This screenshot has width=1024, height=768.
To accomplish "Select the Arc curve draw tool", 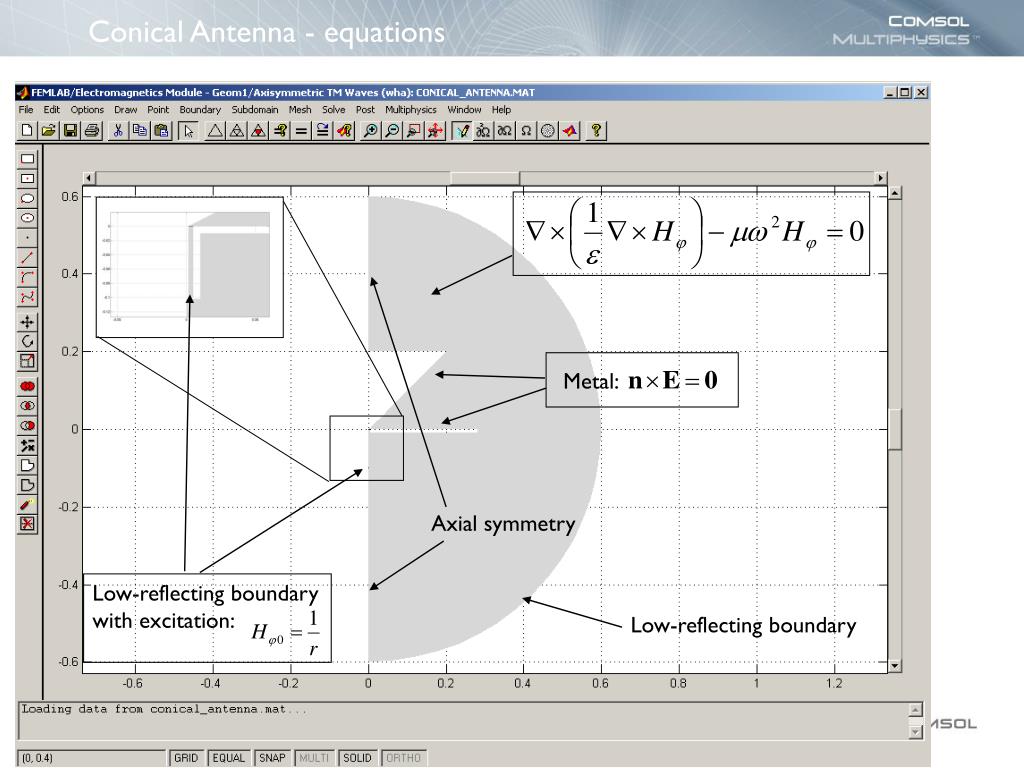I will tap(27, 278).
